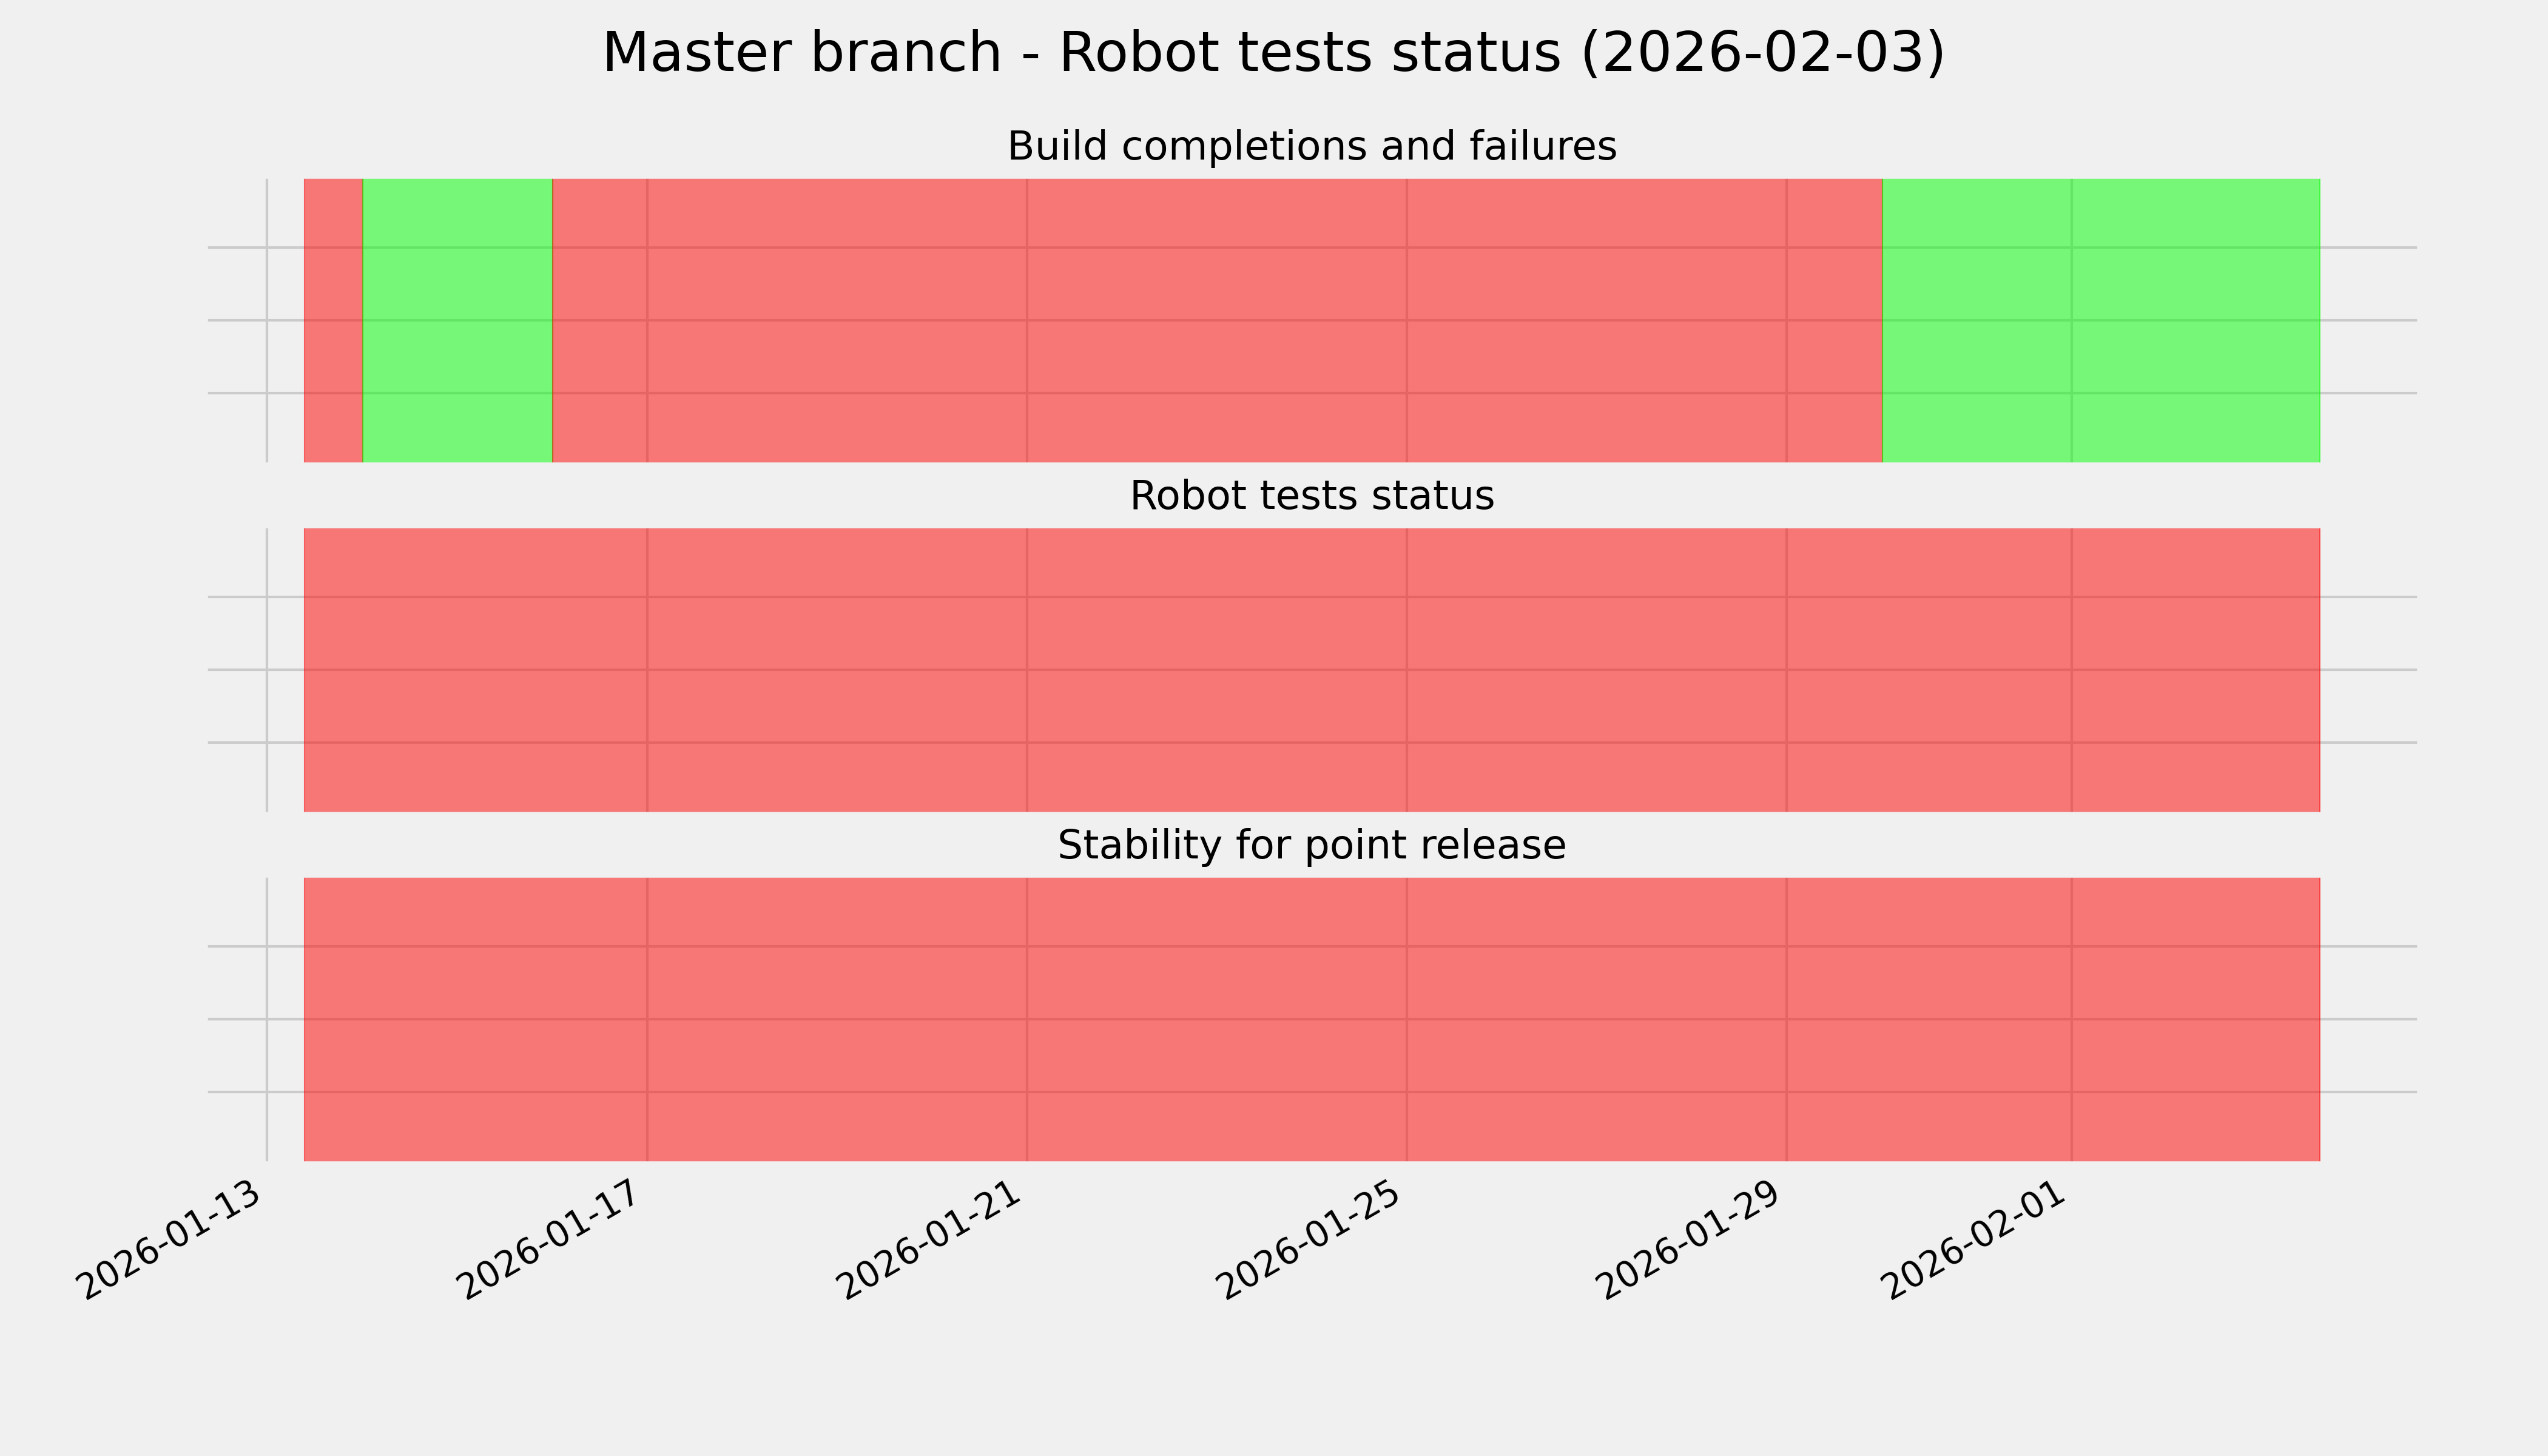Click the green-to-red boundary before 2026-01-17 in build chart
The image size is (2548, 1456).
tap(552, 320)
